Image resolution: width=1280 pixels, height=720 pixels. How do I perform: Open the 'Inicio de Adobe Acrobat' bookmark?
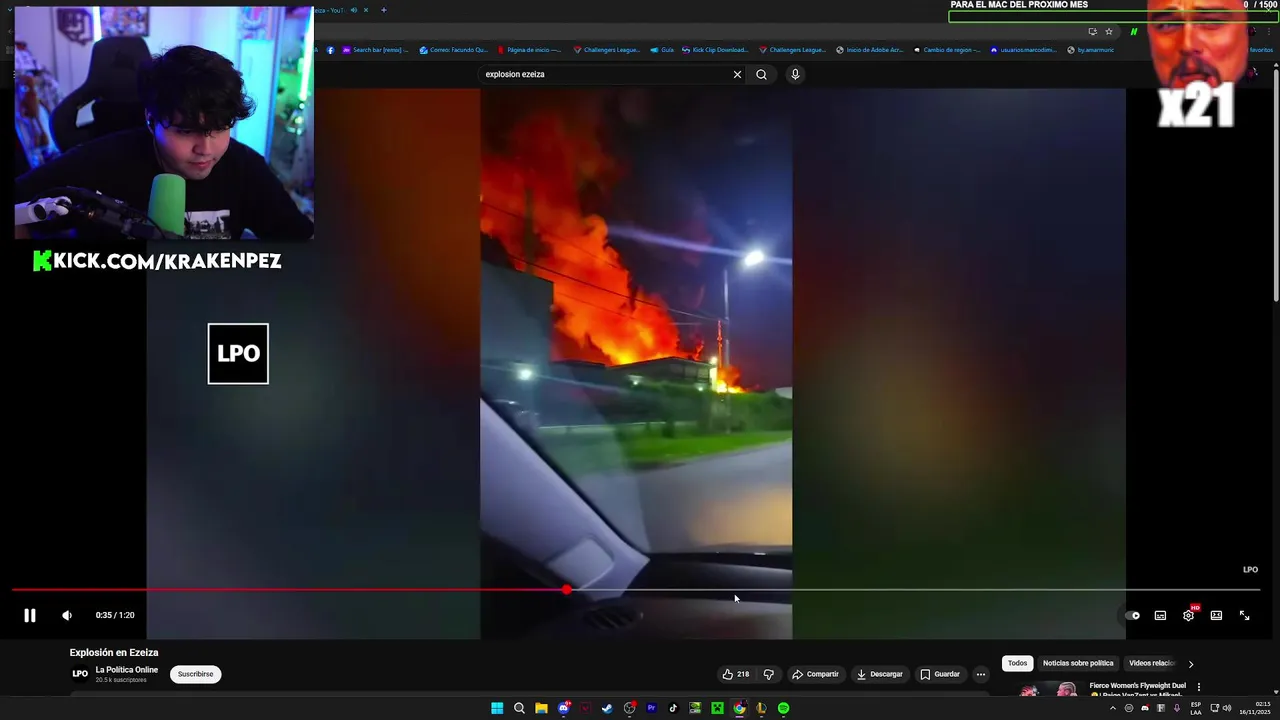point(869,50)
